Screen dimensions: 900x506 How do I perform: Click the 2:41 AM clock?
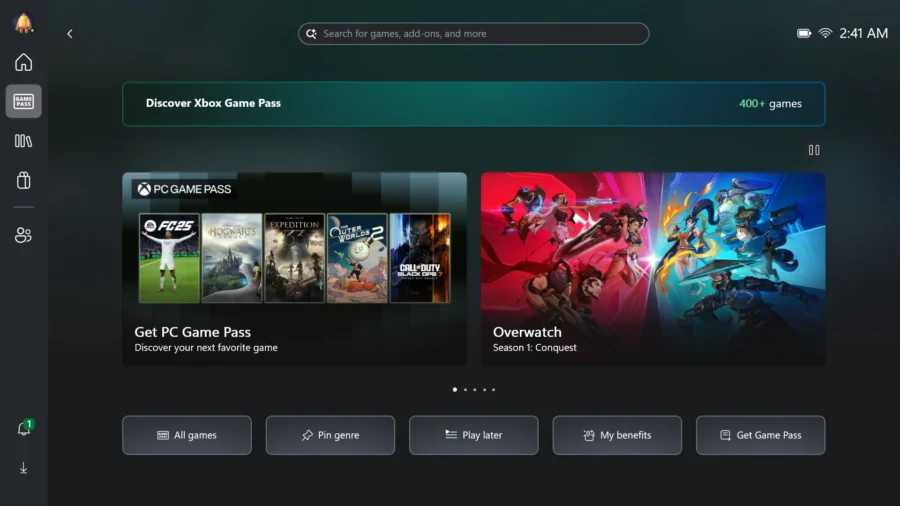(x=863, y=33)
